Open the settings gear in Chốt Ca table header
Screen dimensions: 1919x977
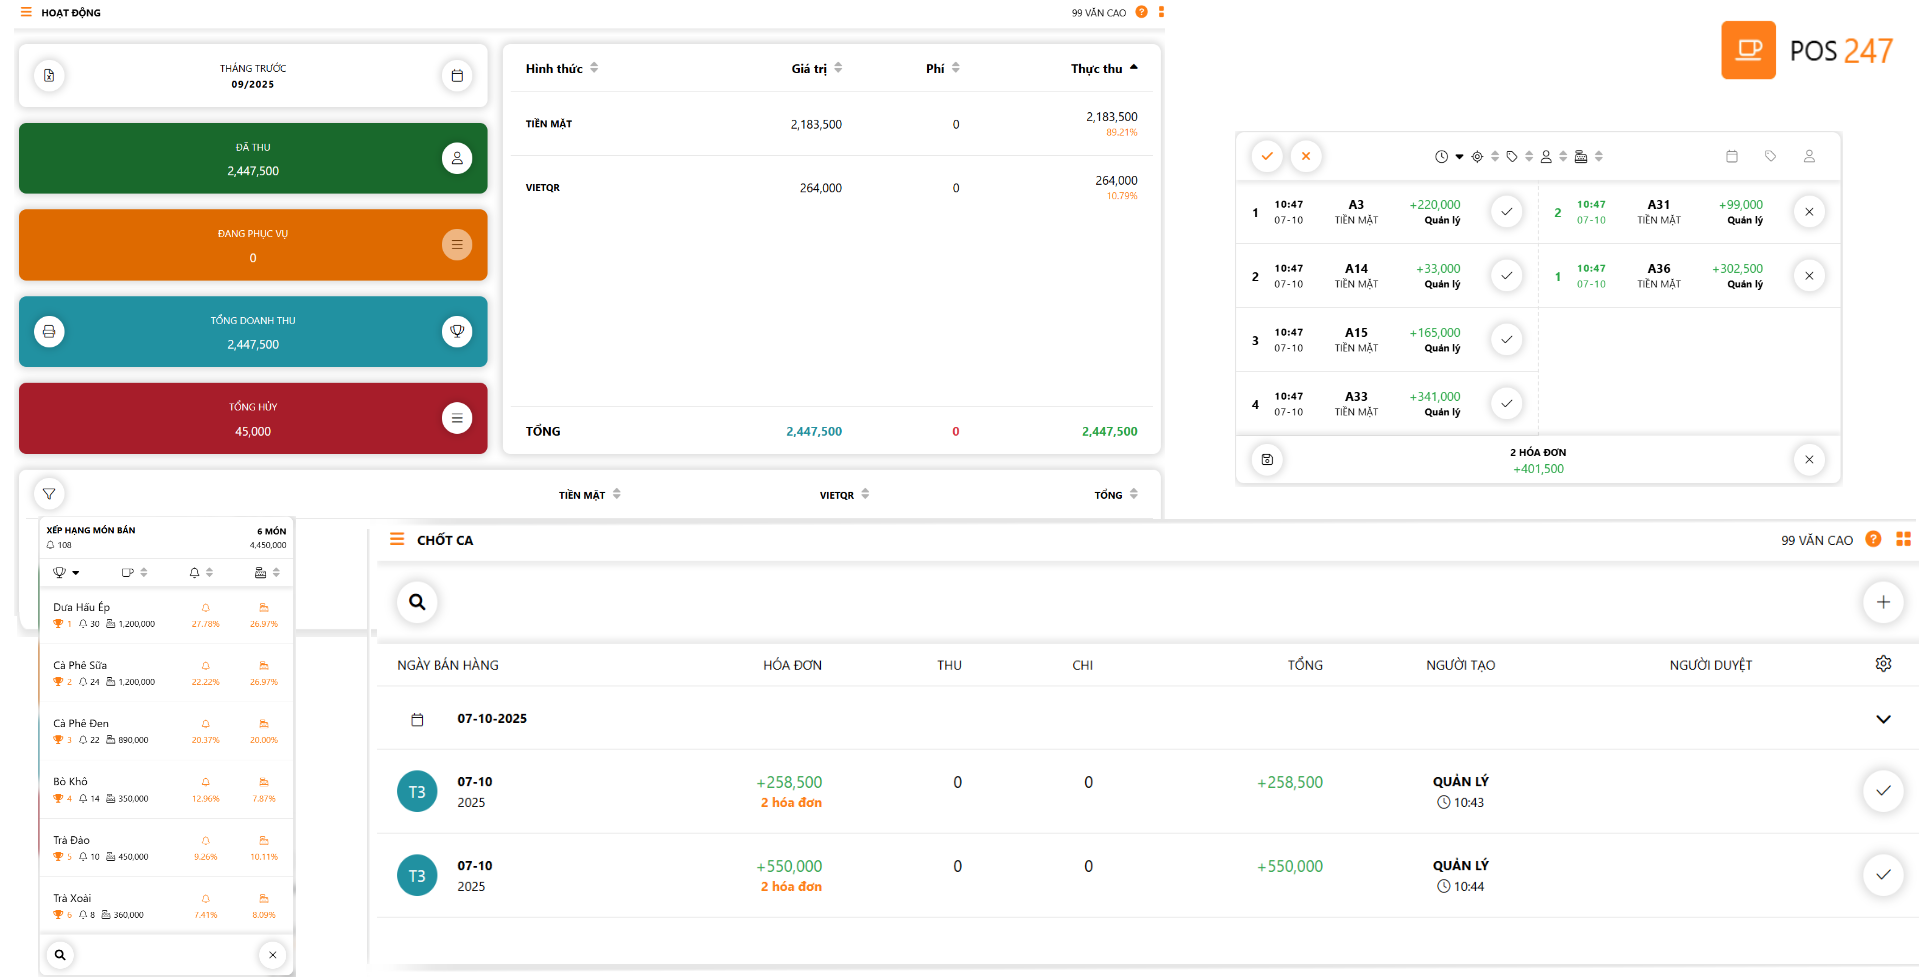1883,664
